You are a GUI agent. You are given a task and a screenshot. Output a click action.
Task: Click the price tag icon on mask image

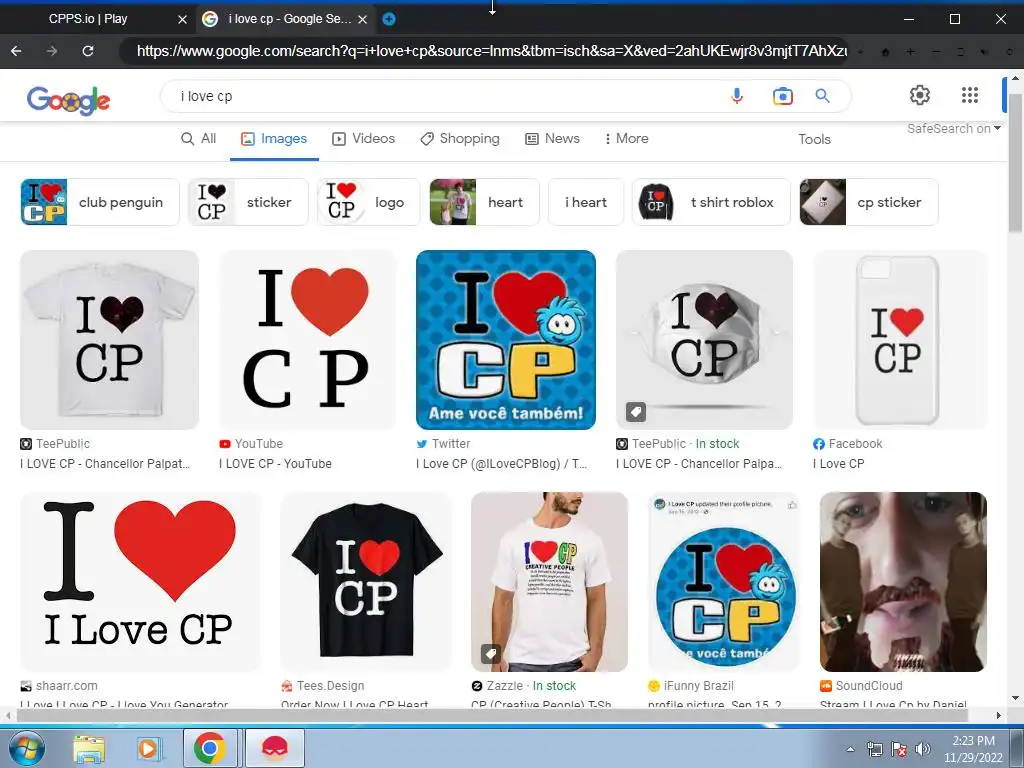pos(635,411)
